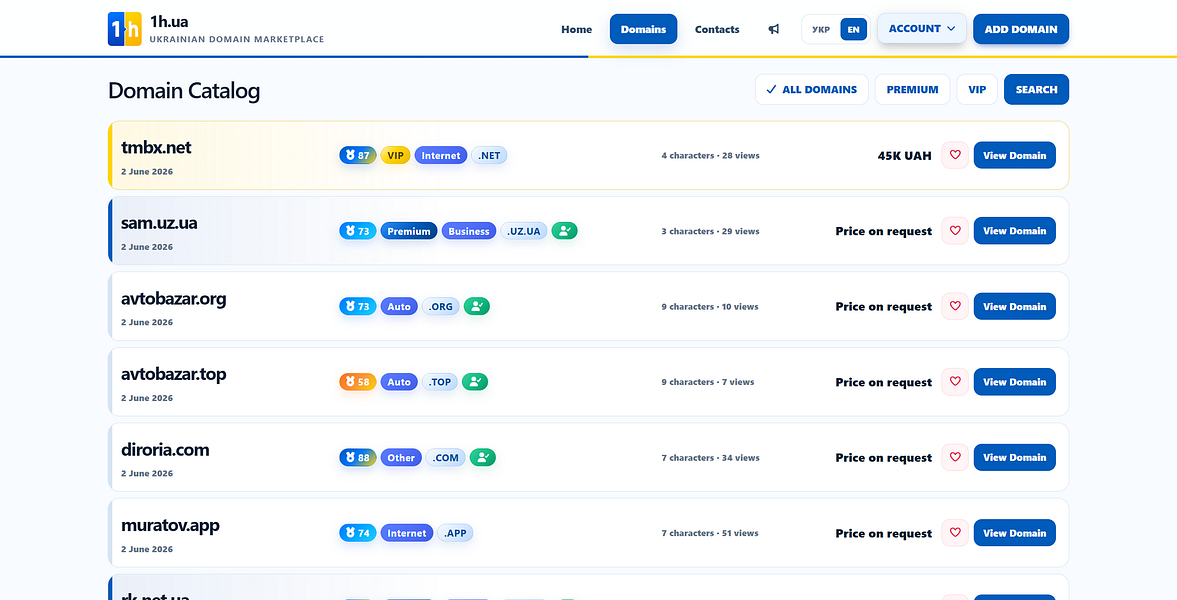Image resolution: width=1177 pixels, height=600 pixels.
Task: Favorite avtobazar.org with the heart icon
Action: click(955, 306)
